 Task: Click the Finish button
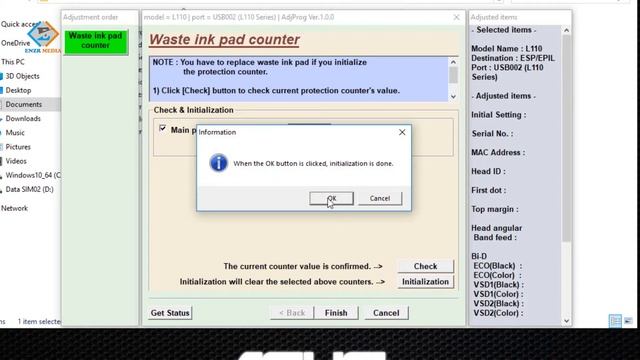(336, 313)
